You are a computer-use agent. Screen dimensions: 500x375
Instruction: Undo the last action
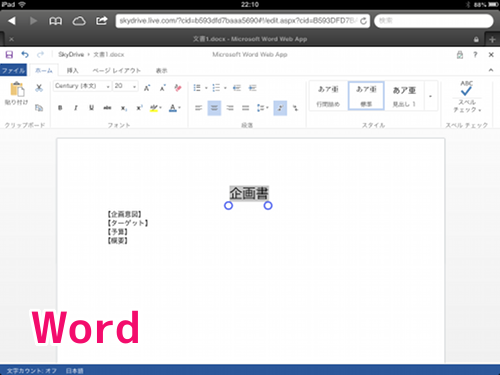click(25, 54)
